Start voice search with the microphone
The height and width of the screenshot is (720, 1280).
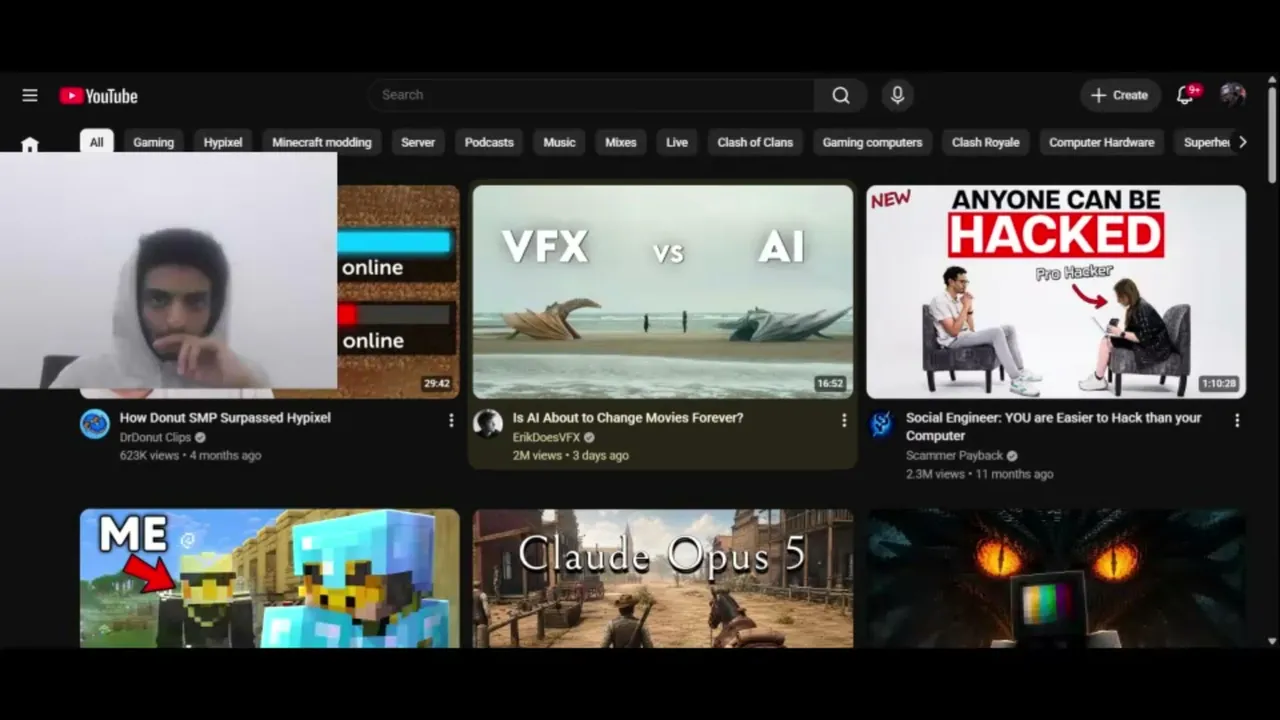(897, 95)
